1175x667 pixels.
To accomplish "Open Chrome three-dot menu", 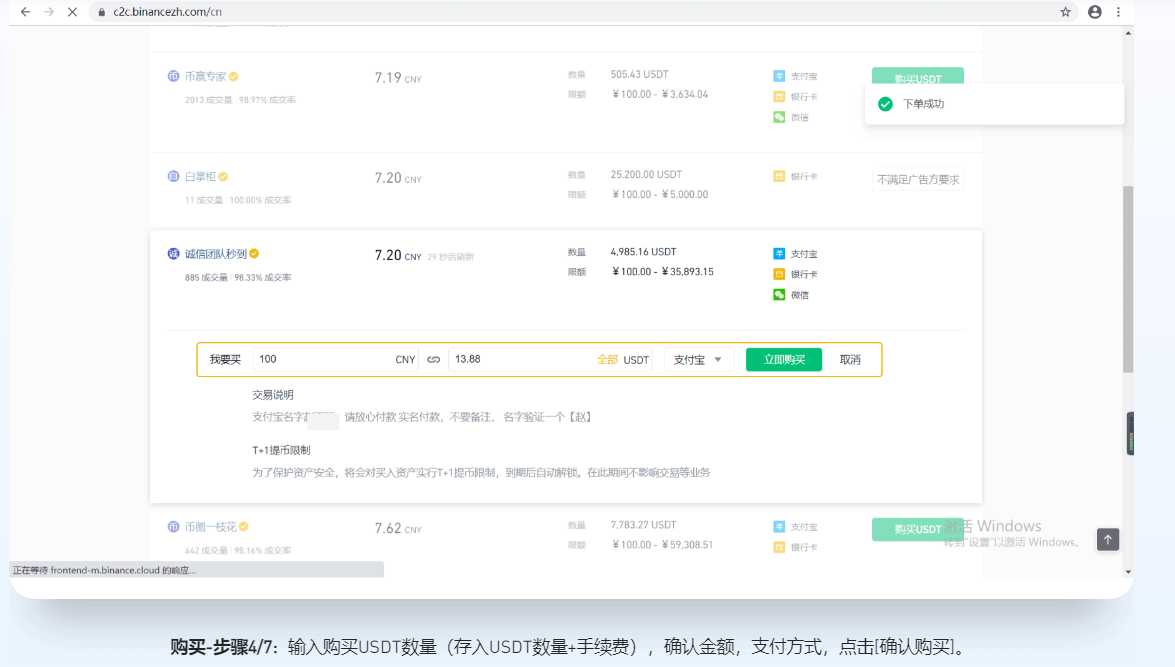I will click(x=1119, y=12).
